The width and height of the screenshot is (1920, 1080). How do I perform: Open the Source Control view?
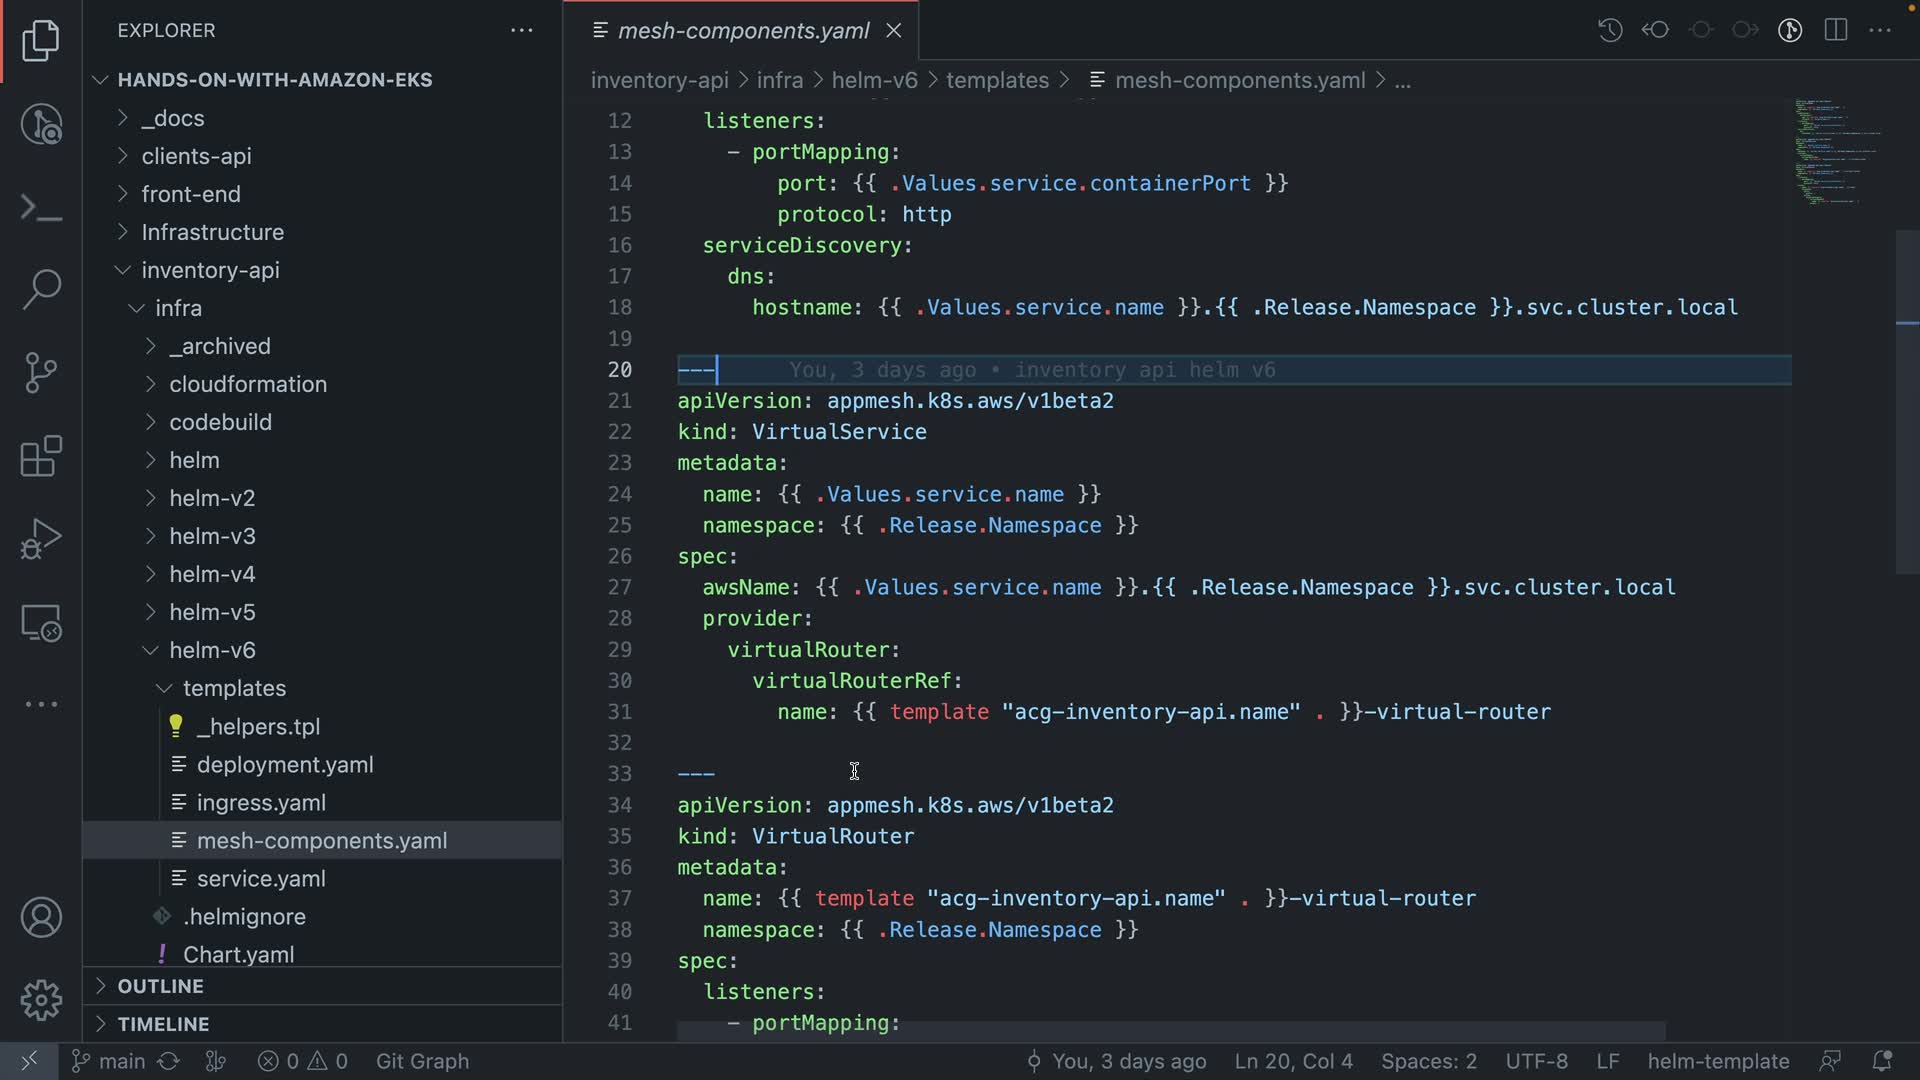click(x=41, y=373)
